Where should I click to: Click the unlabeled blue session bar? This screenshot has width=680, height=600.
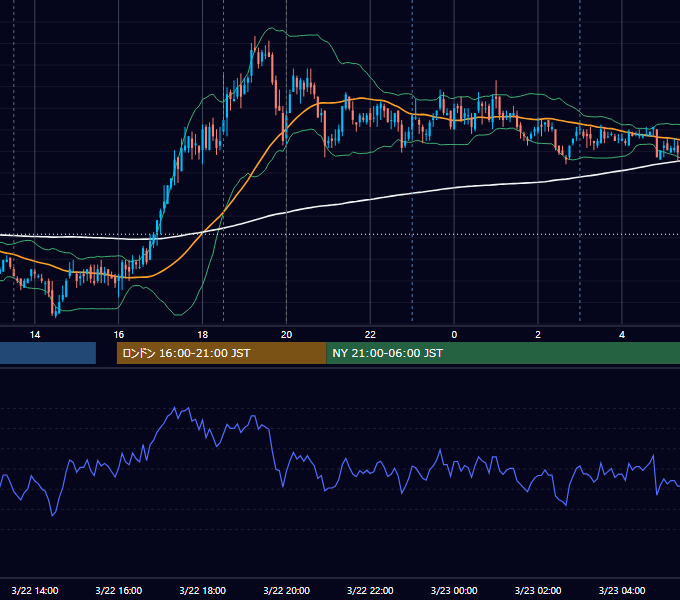coord(48,353)
